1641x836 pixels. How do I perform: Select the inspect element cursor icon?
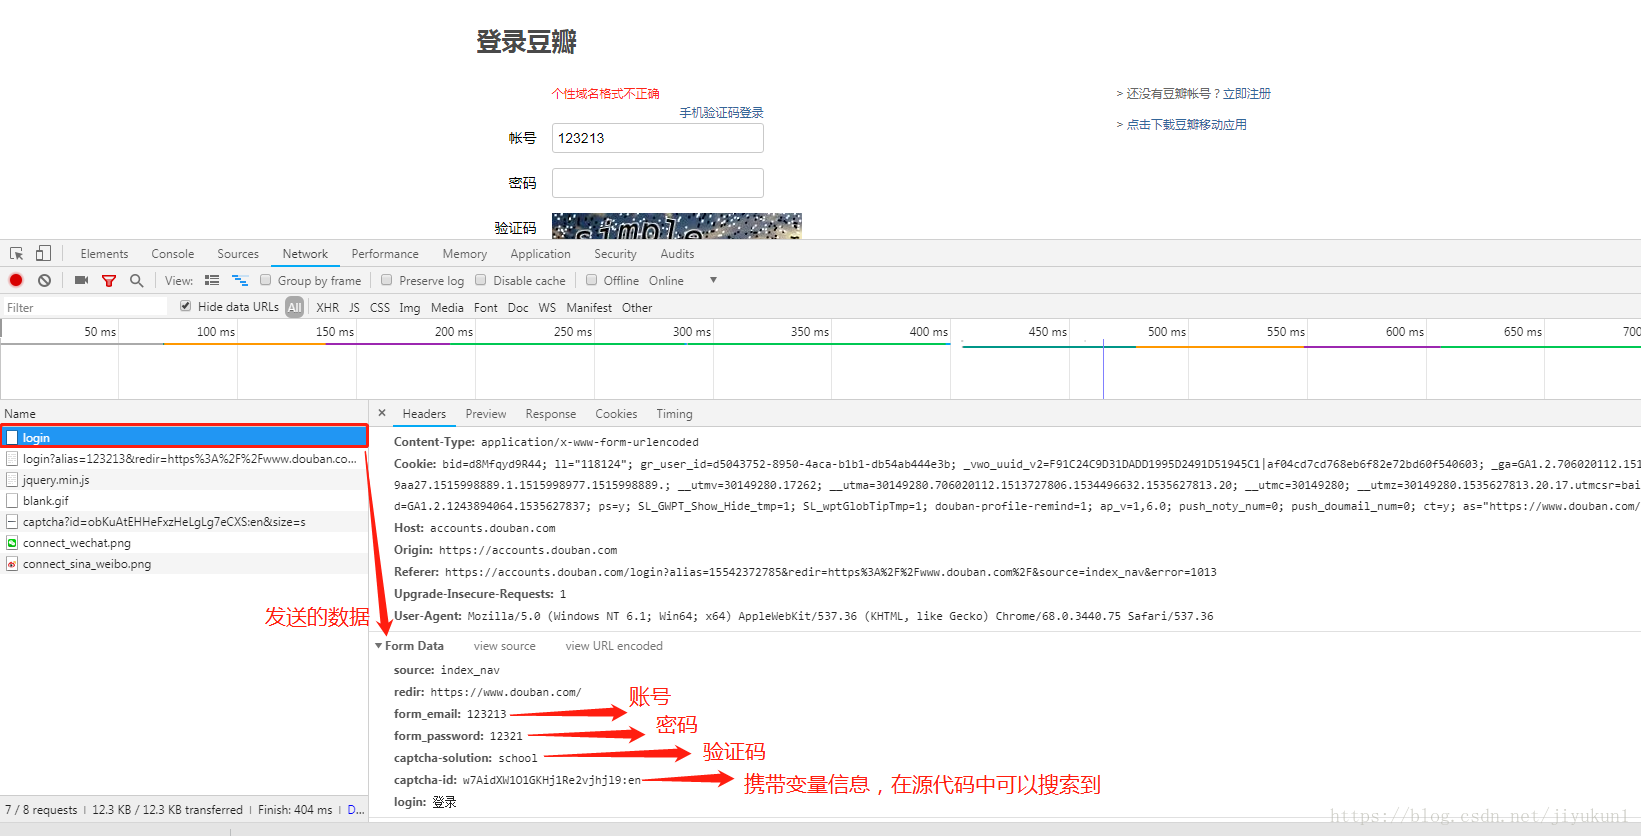tap(16, 254)
